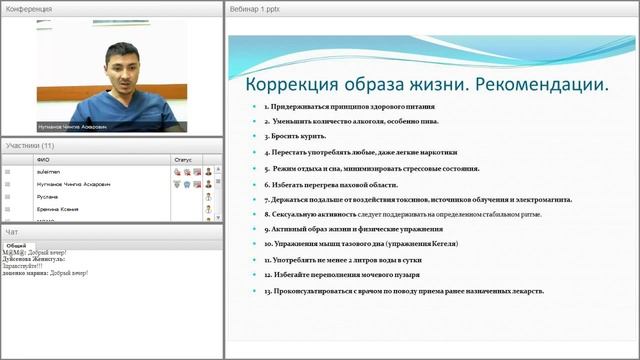Click slide title Коррекция образа жизни

[427, 84]
